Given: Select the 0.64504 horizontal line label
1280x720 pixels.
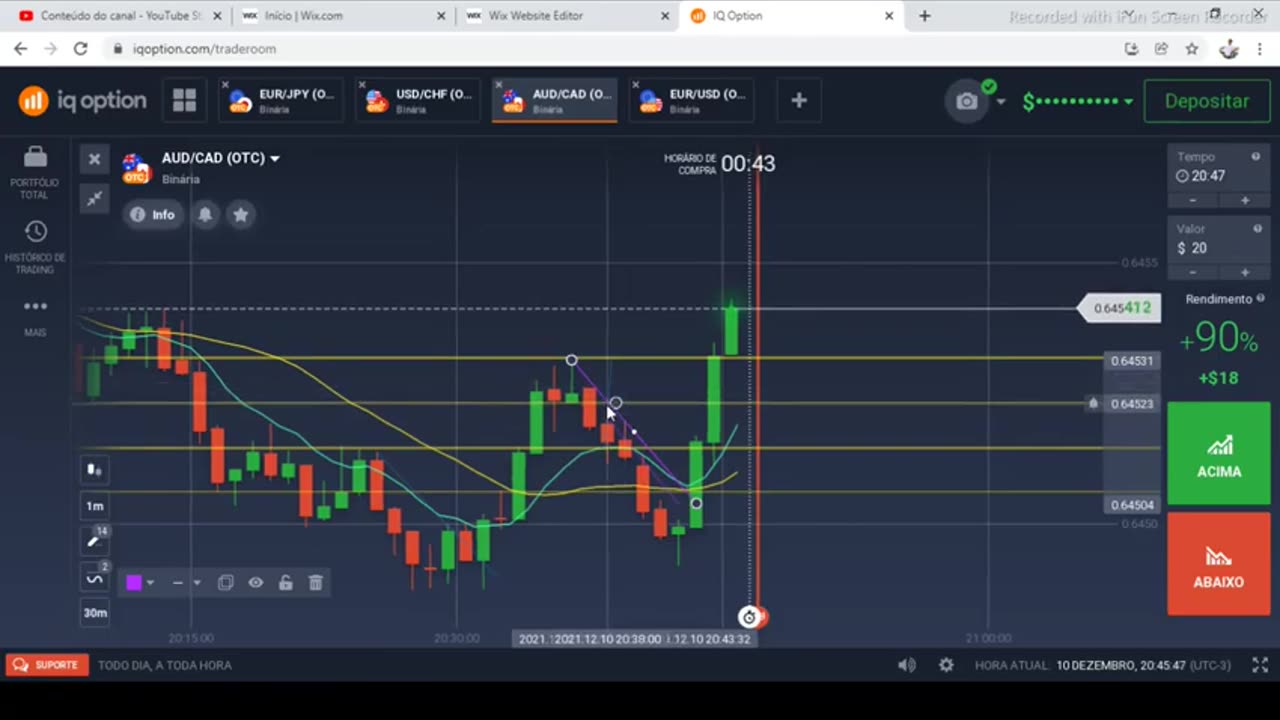Looking at the screenshot, I should click(x=1132, y=505).
